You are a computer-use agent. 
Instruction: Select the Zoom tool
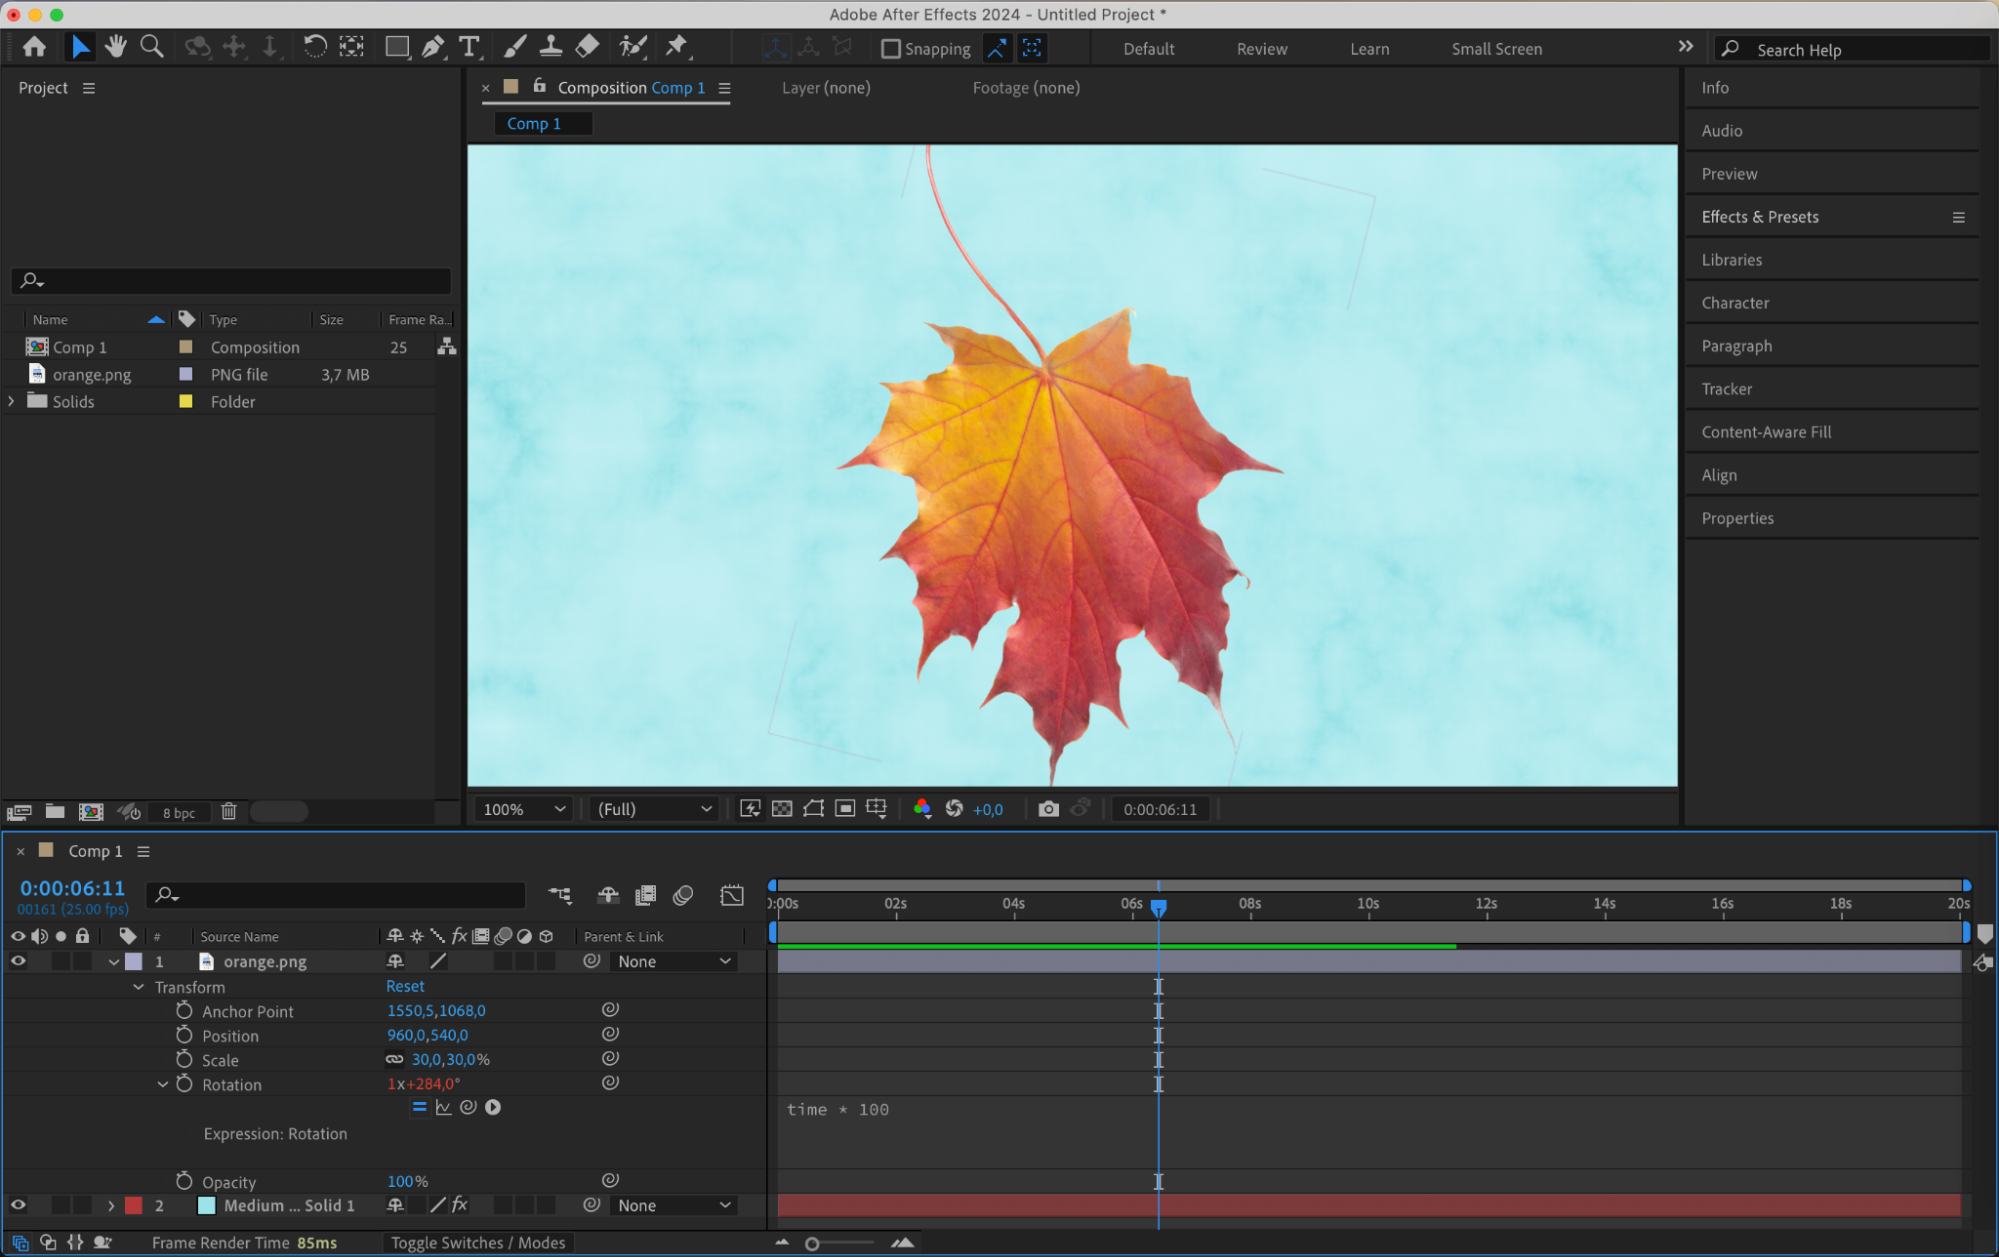point(152,46)
